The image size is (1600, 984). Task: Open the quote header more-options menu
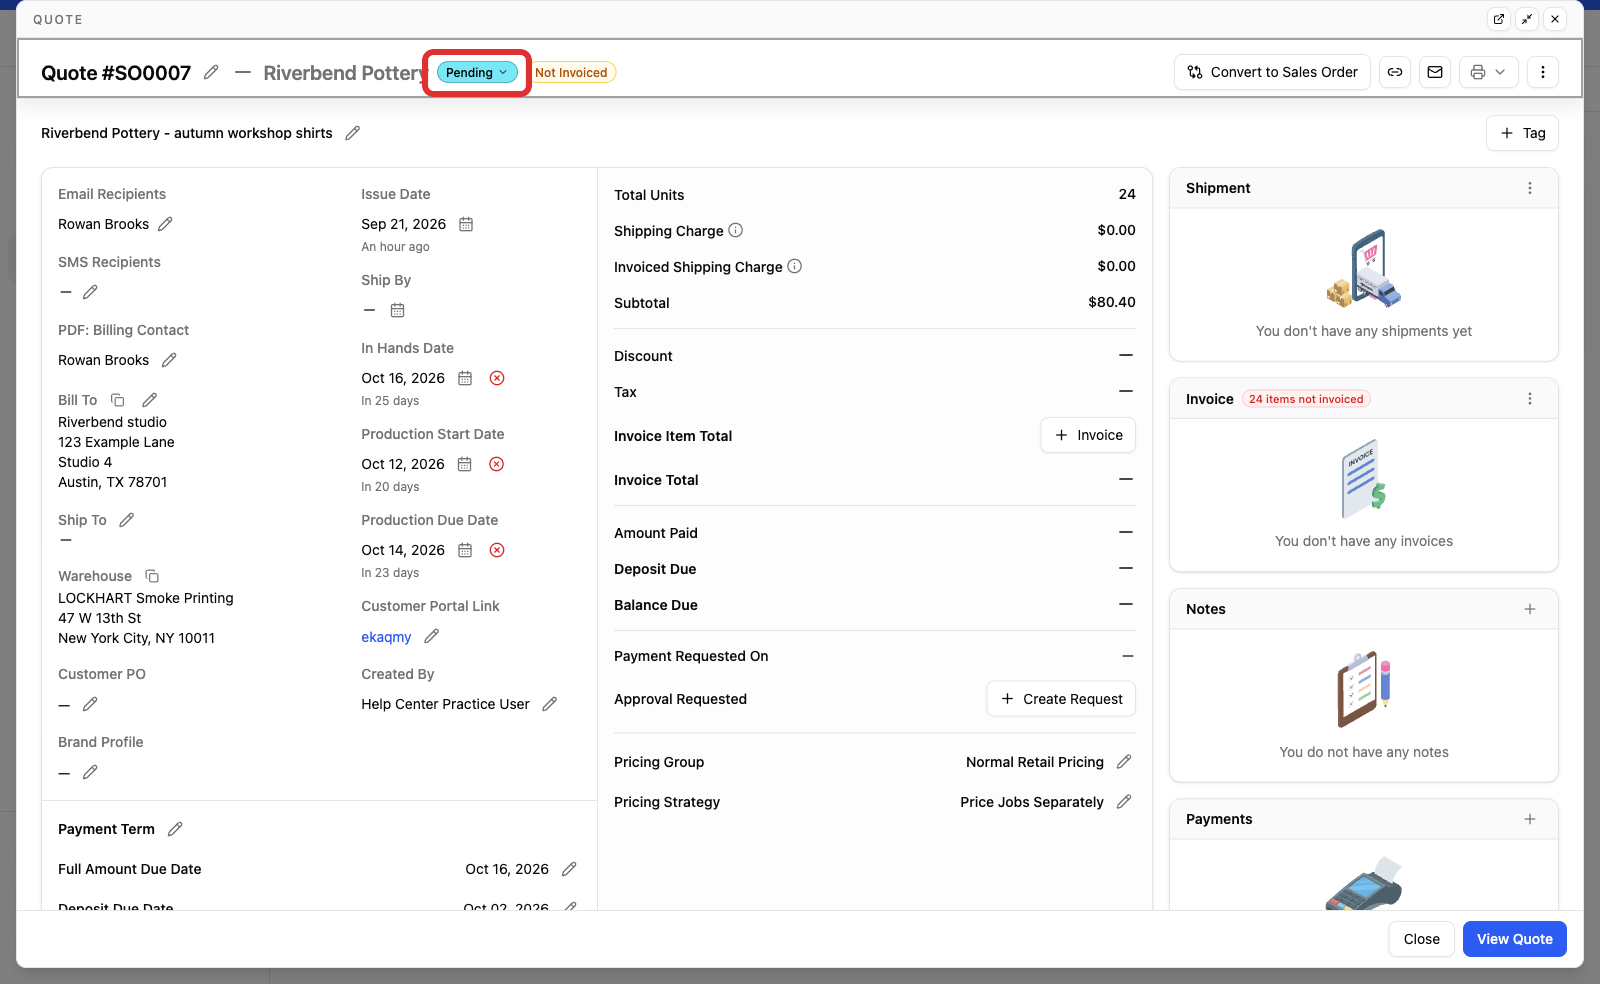pyautogui.click(x=1543, y=72)
